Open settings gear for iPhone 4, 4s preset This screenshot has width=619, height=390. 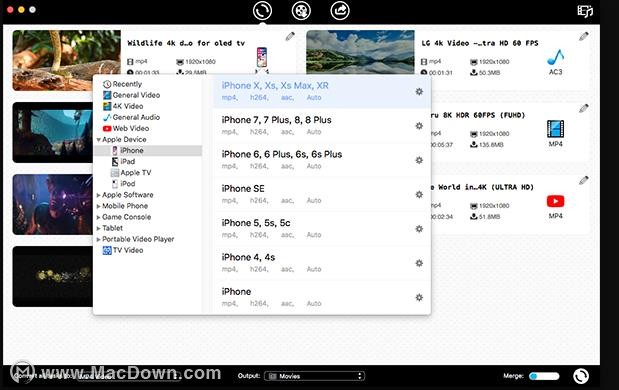[419, 263]
